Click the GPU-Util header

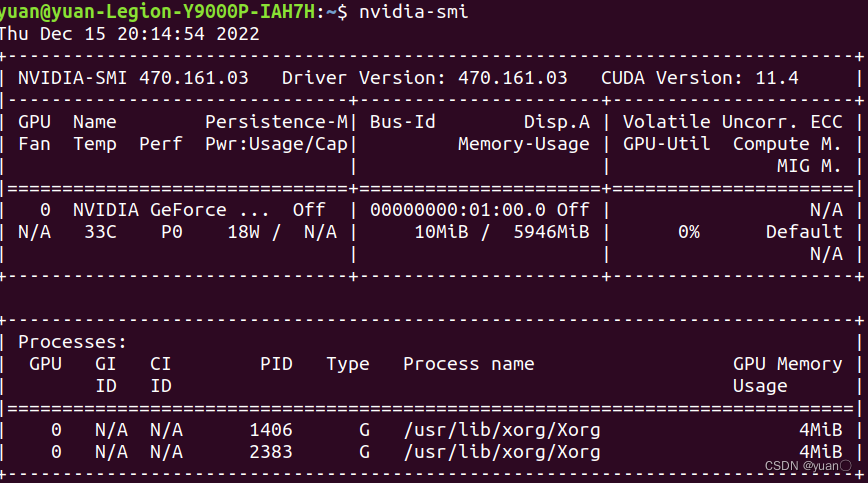666,144
